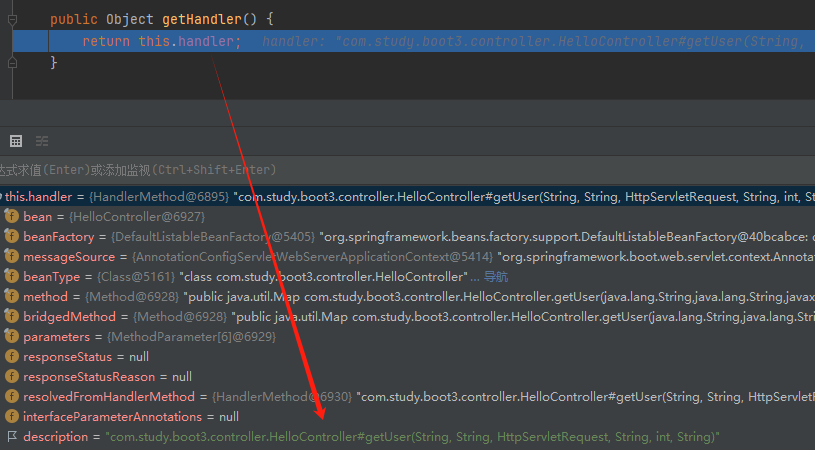
Task: Click the field icon of bean row
Action: [x=11, y=217]
